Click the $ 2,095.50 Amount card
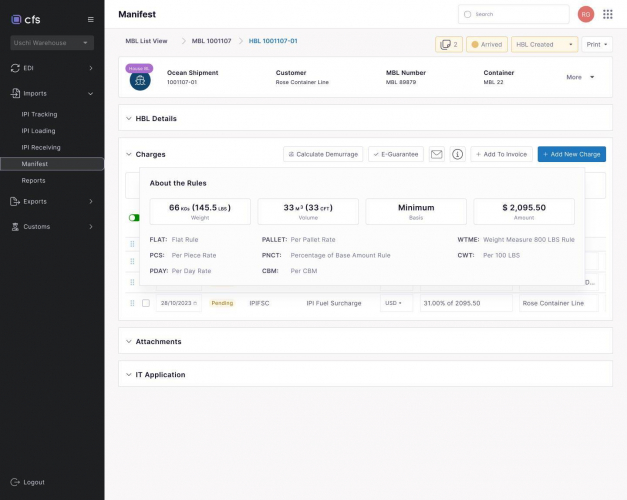 (524, 212)
